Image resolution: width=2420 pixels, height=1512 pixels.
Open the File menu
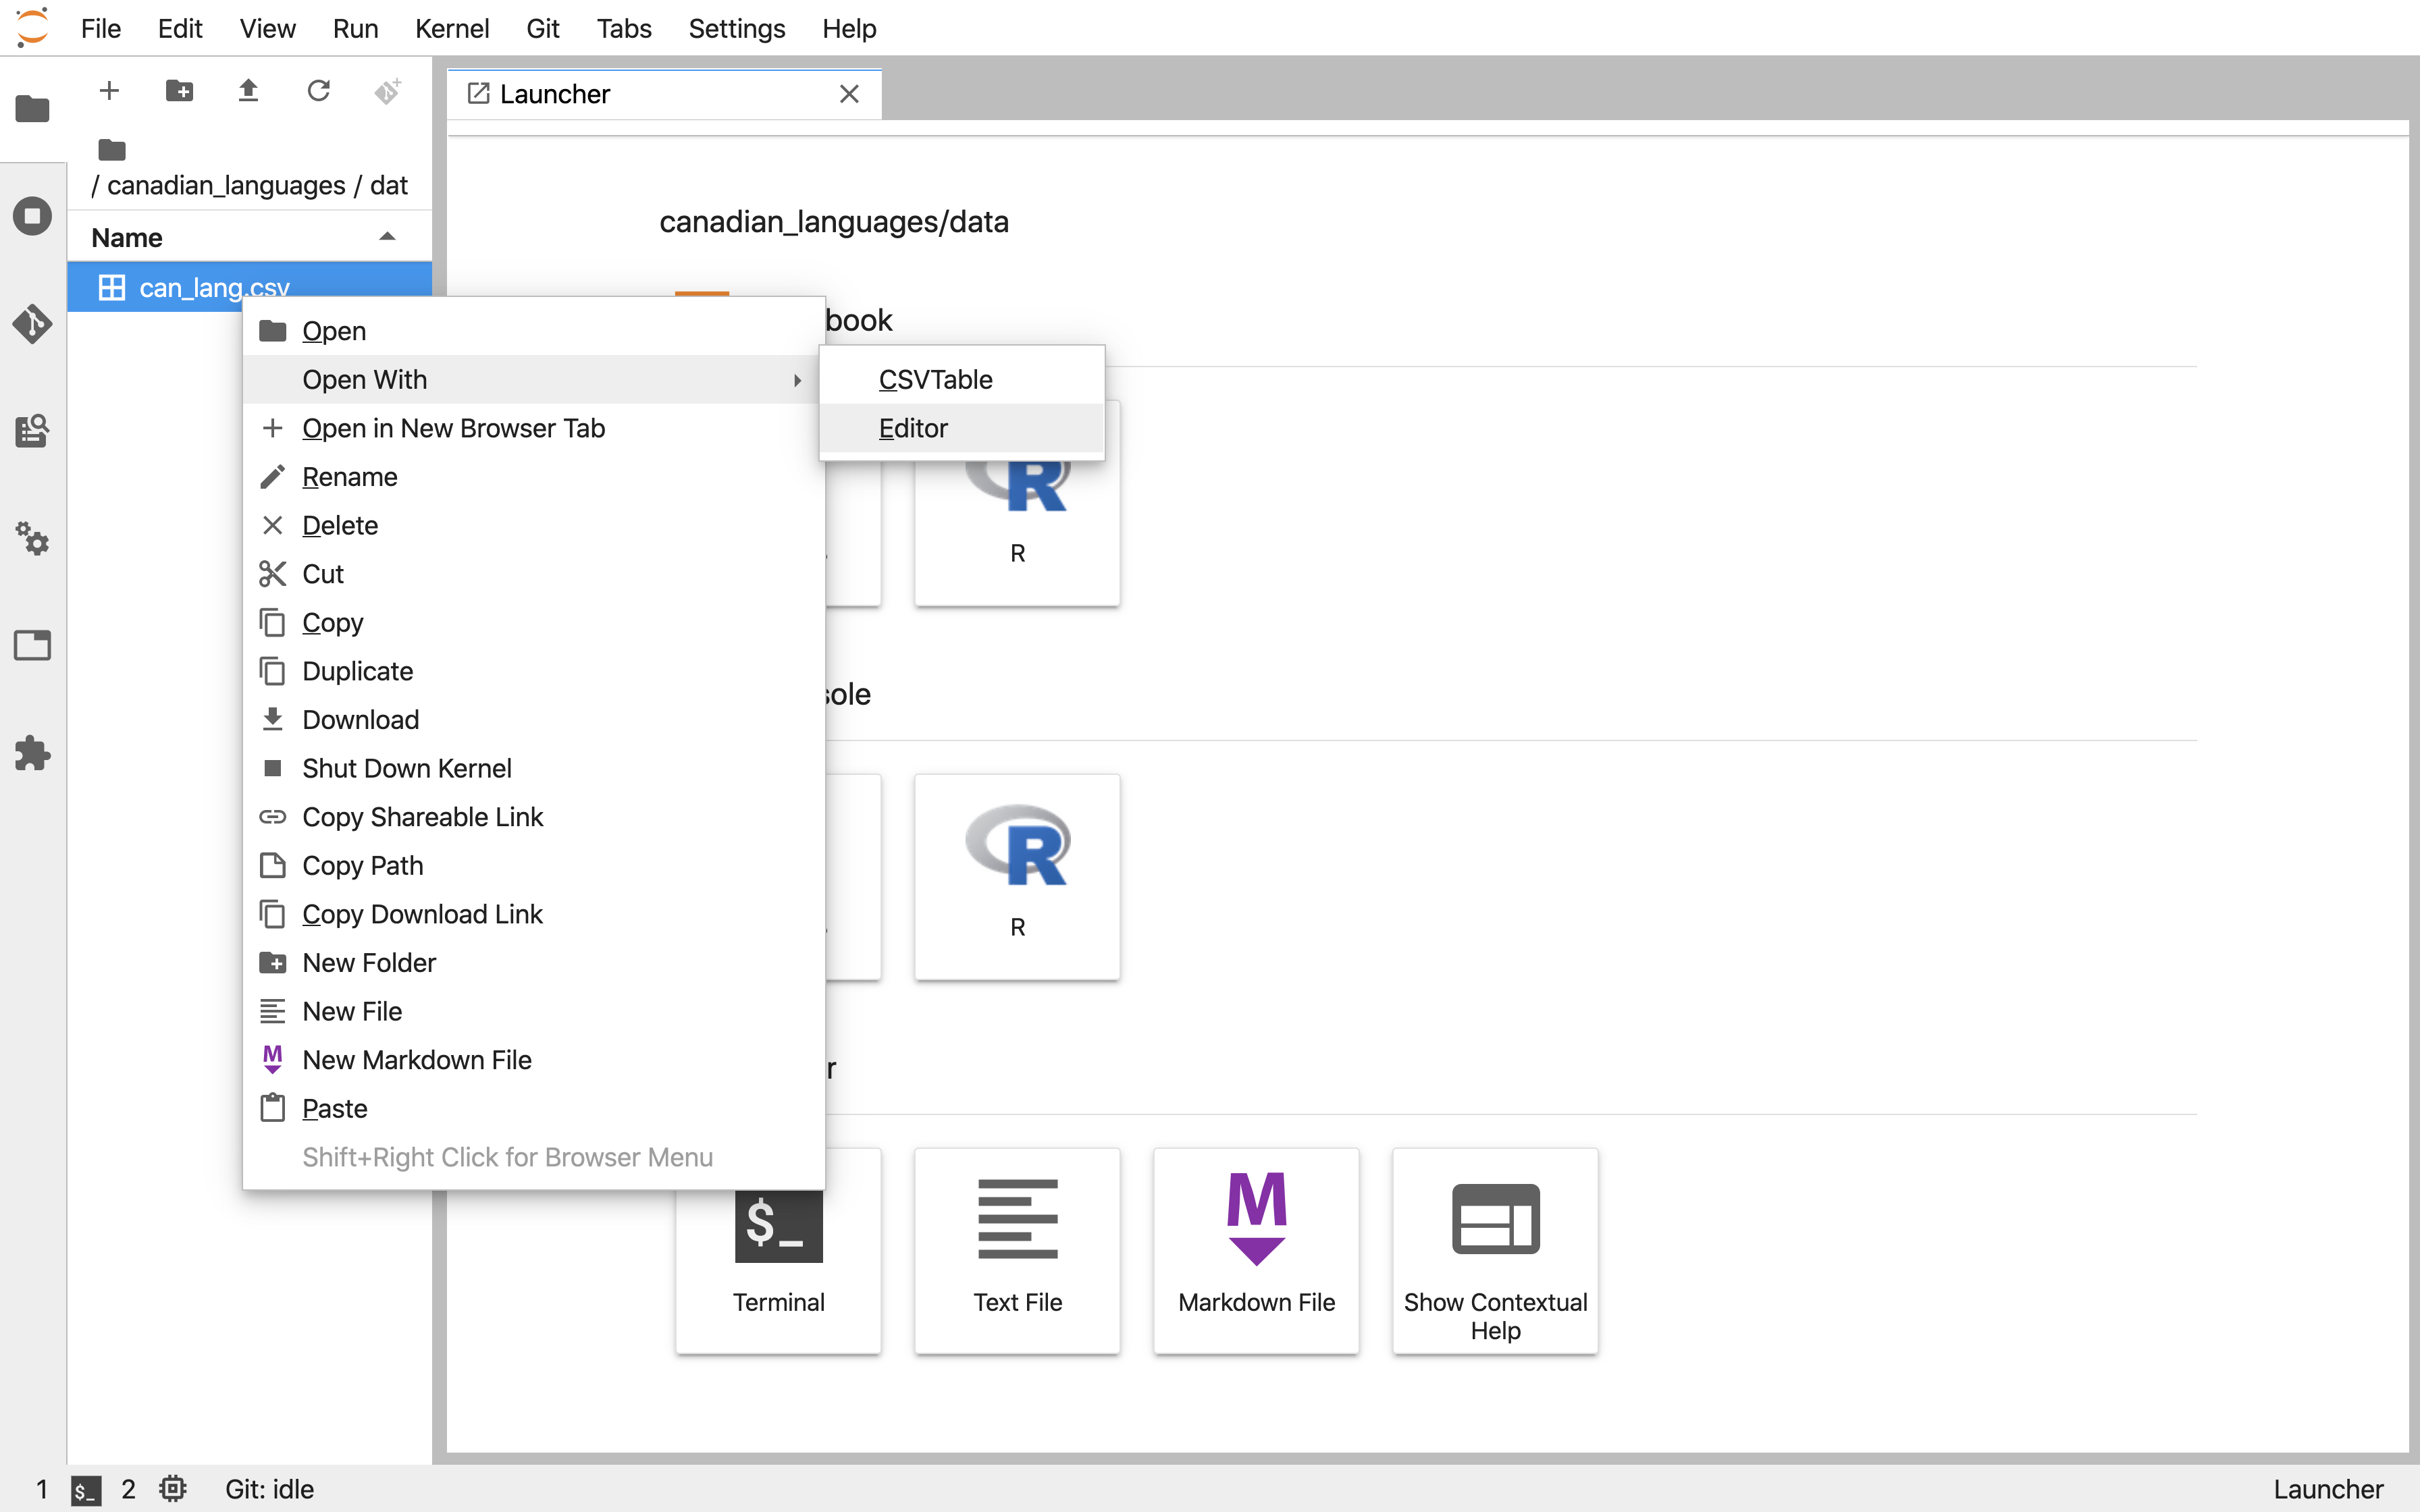click(100, 28)
